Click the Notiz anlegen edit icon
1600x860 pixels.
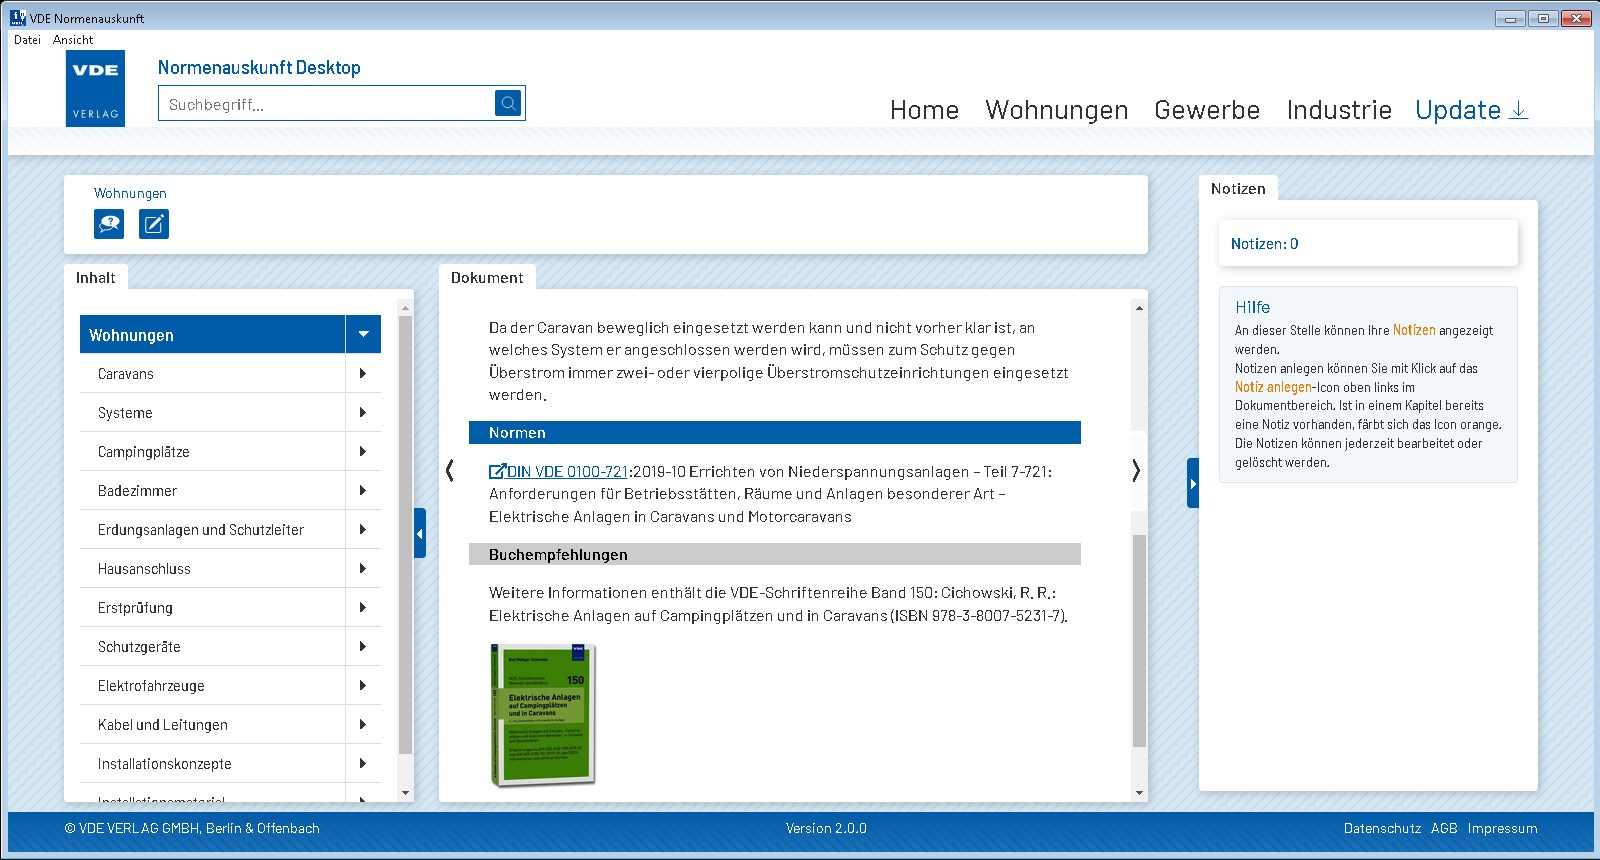pyautogui.click(x=154, y=224)
